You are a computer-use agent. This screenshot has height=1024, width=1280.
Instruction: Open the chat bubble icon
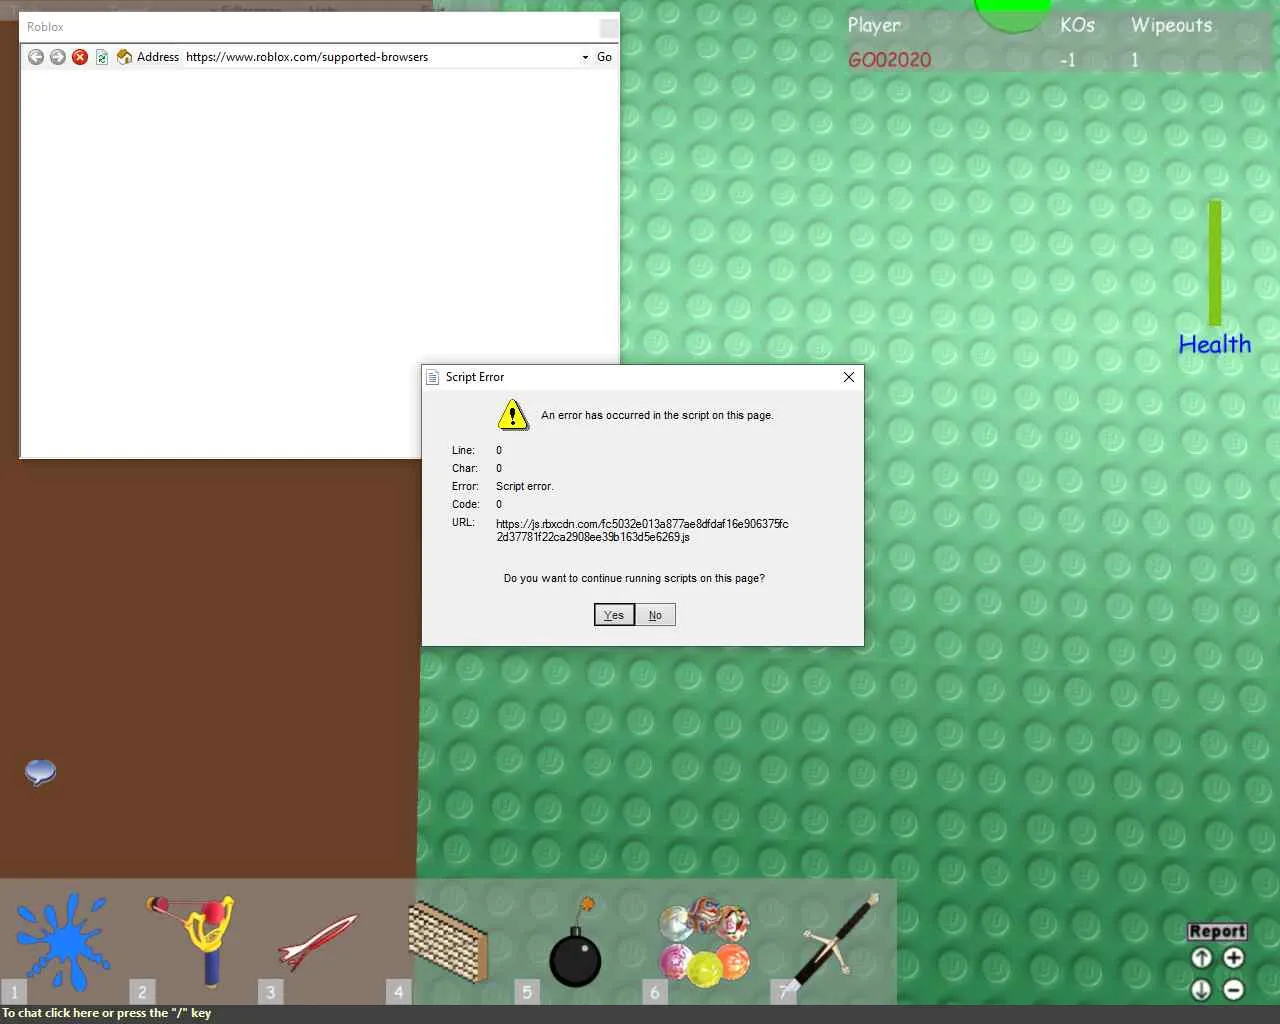click(x=40, y=772)
